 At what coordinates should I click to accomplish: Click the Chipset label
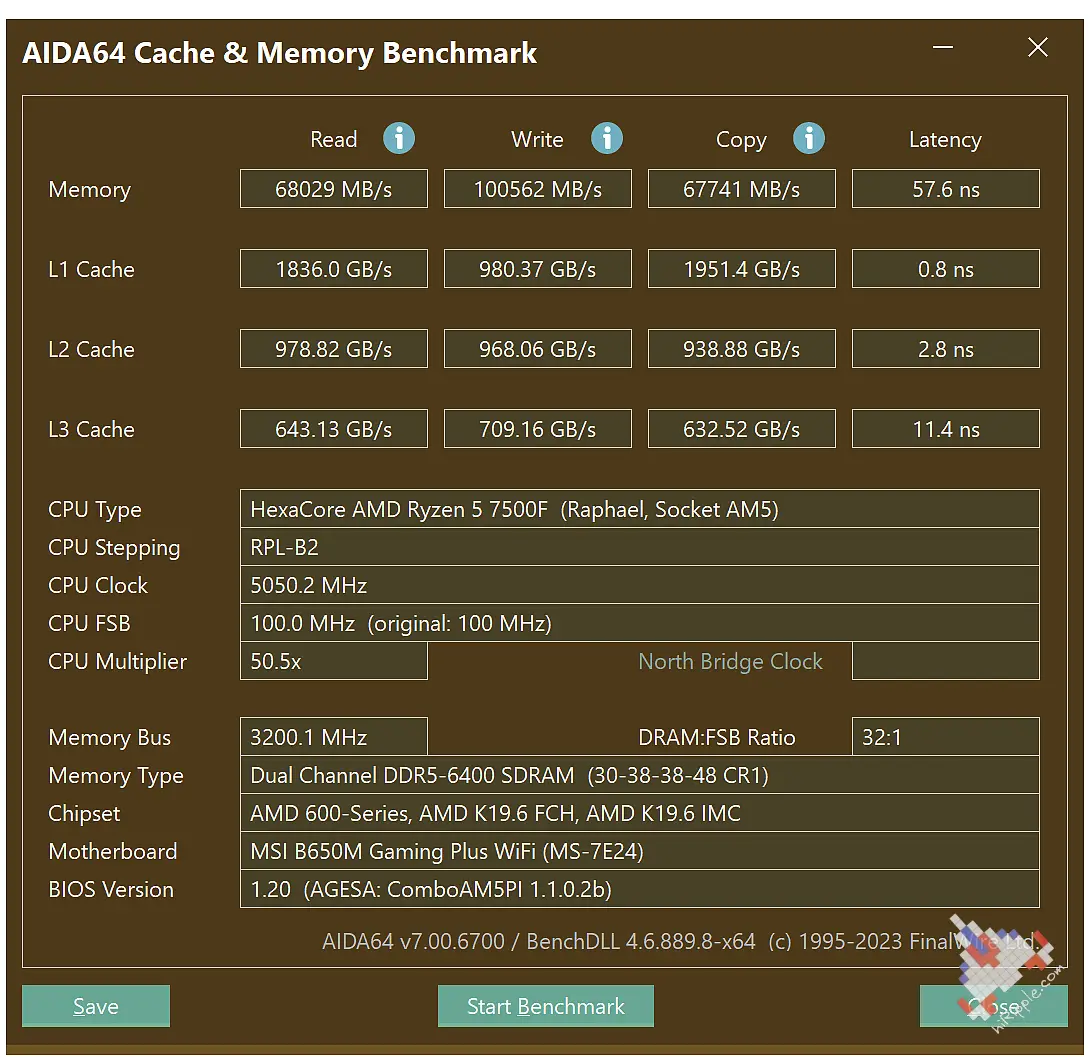[84, 813]
